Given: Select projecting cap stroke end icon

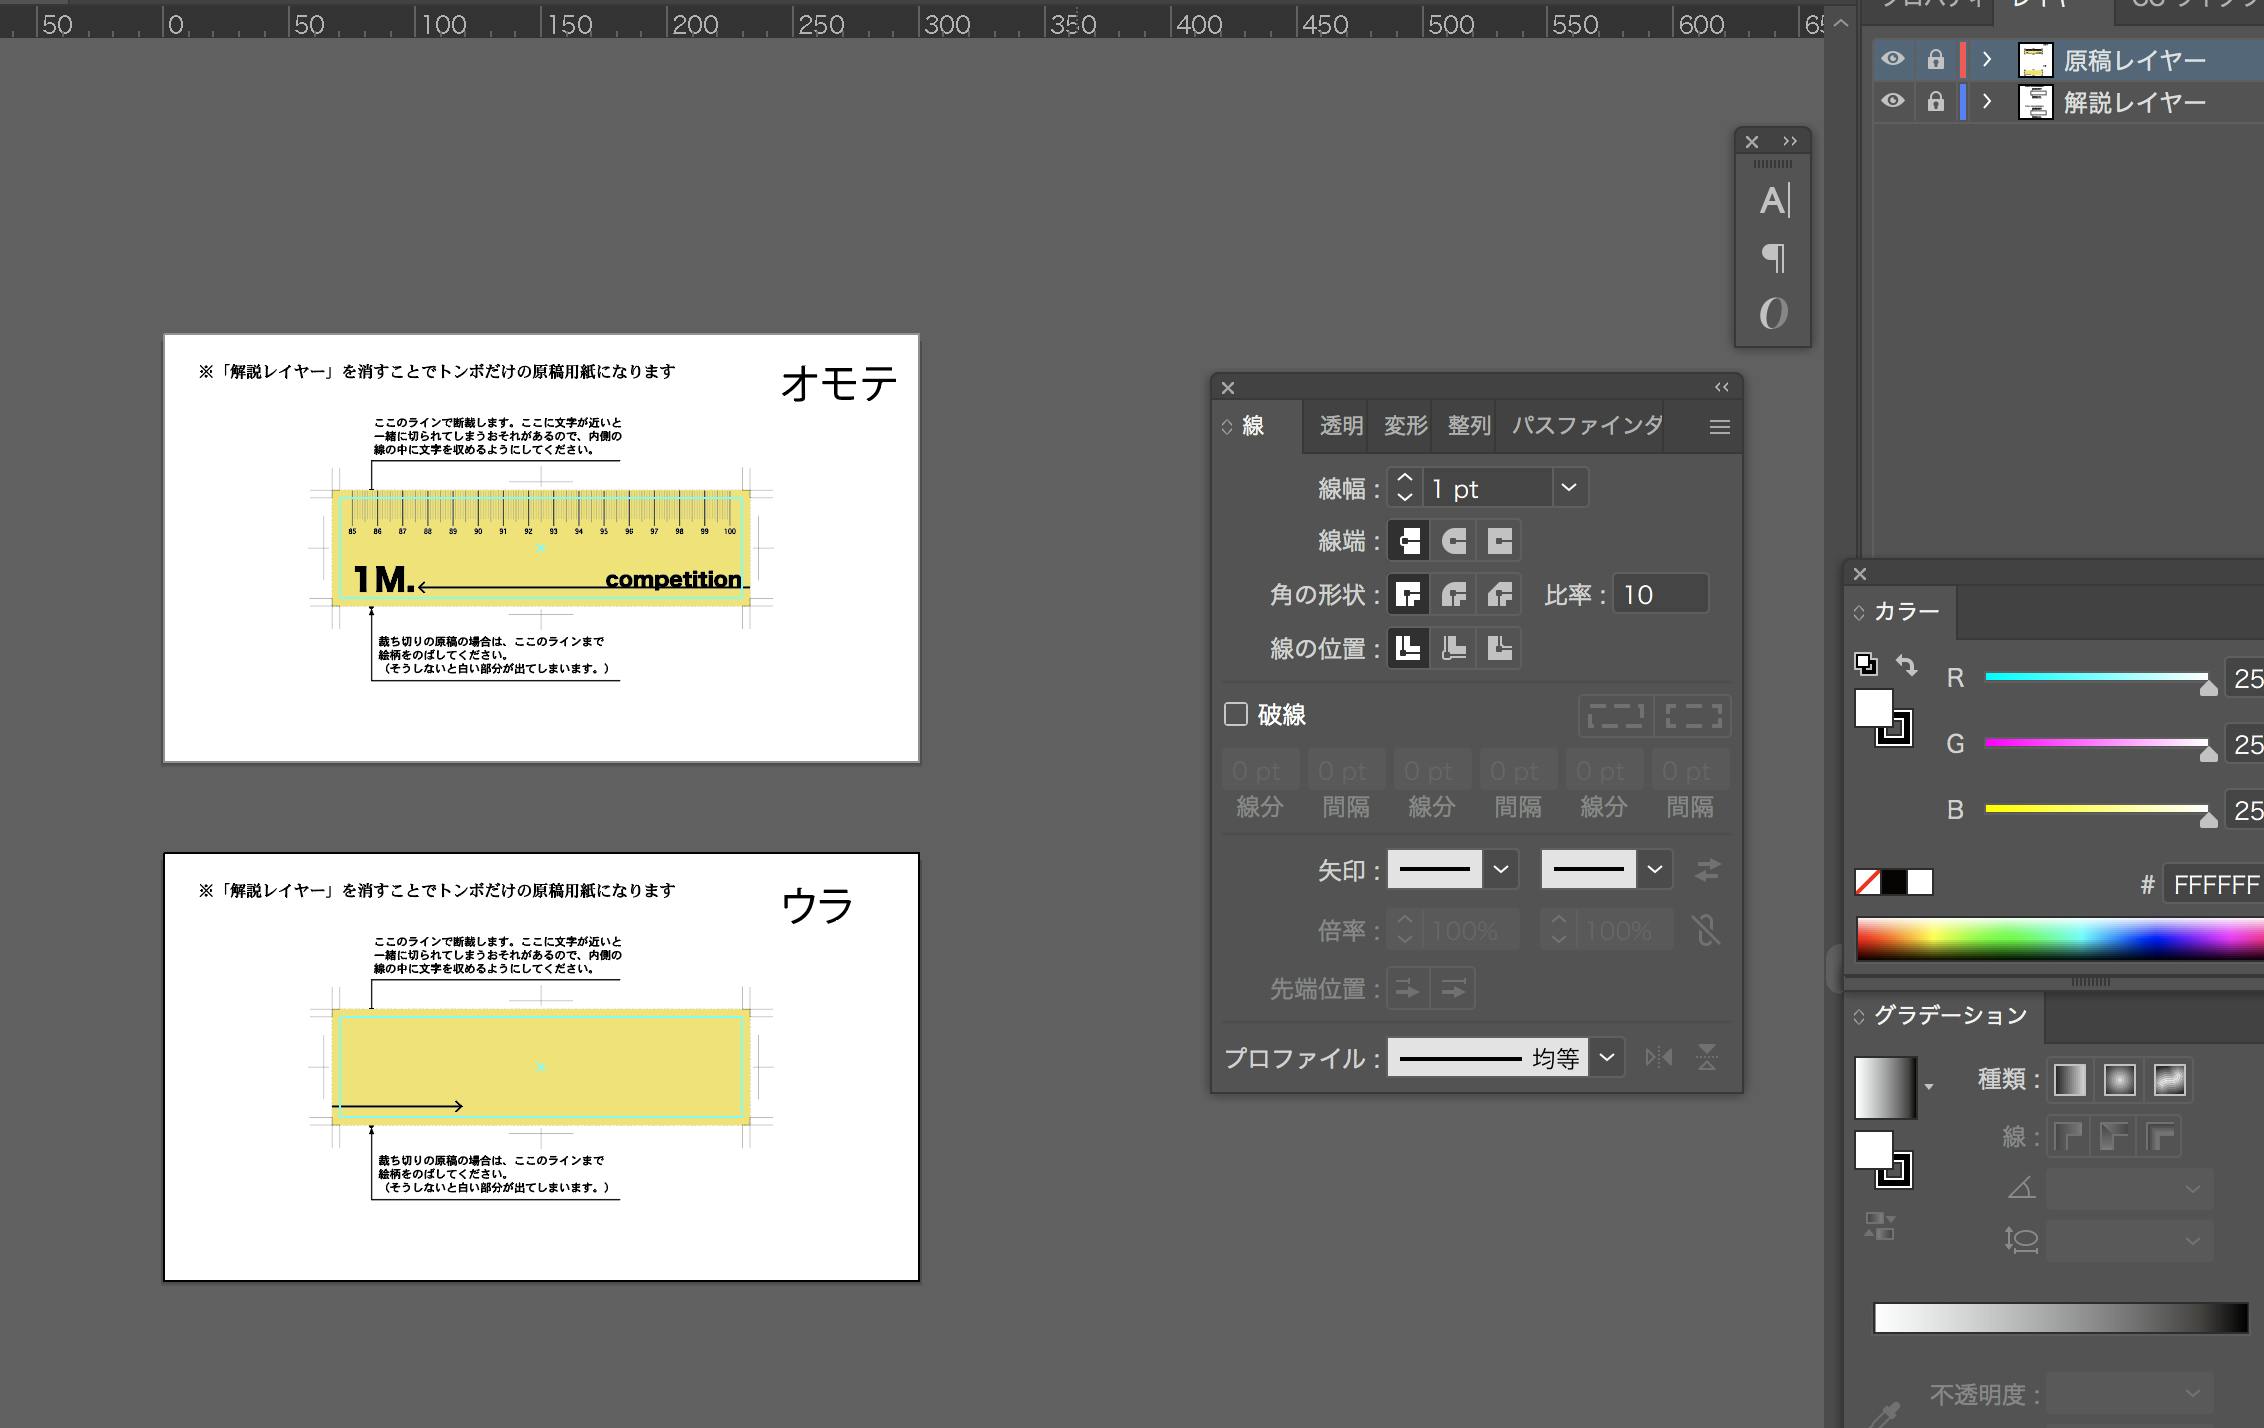Looking at the screenshot, I should click(1499, 541).
